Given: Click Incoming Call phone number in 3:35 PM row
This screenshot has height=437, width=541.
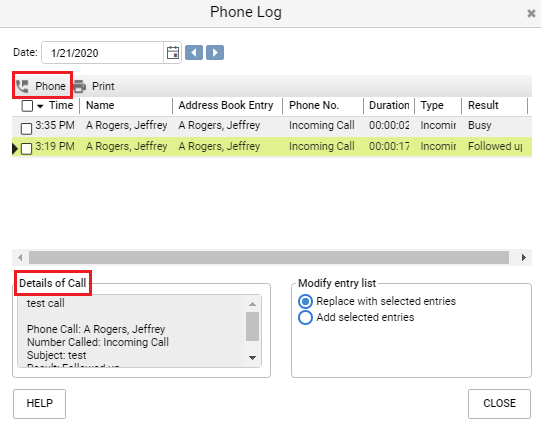Looking at the screenshot, I should pos(322,125).
